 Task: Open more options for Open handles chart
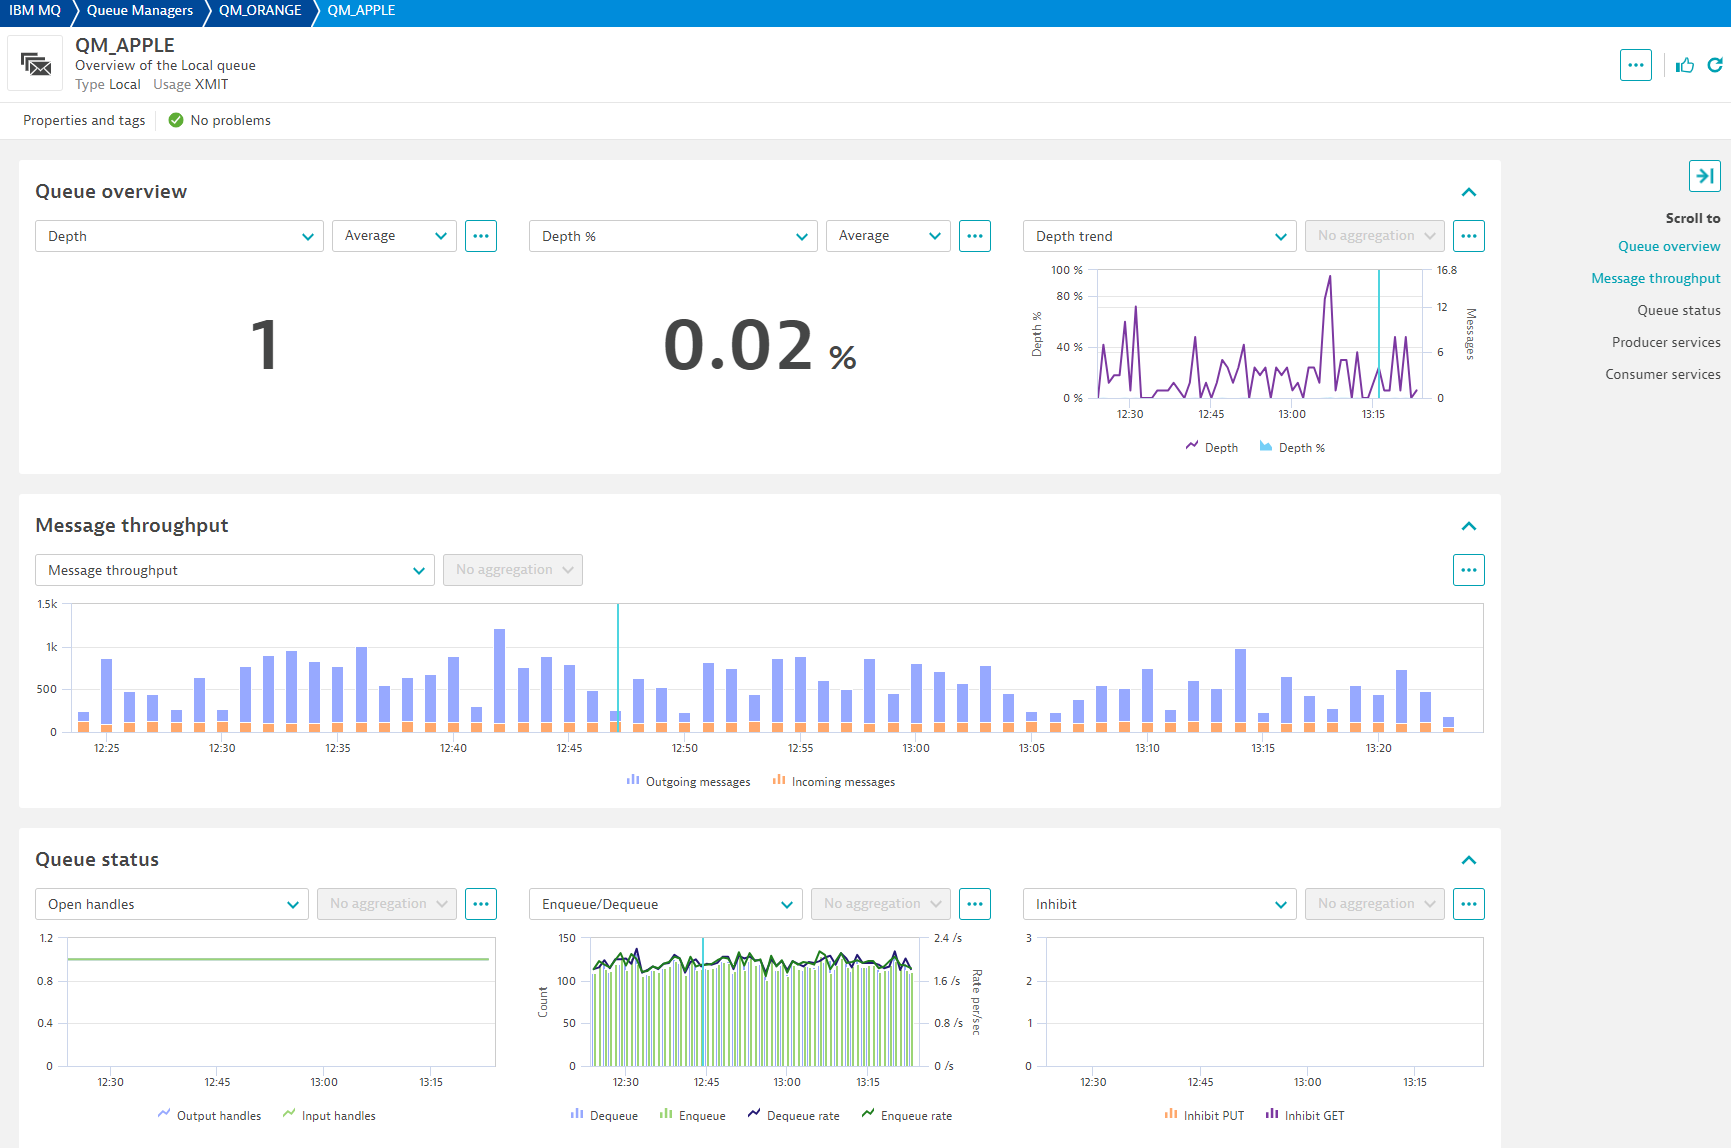[481, 904]
